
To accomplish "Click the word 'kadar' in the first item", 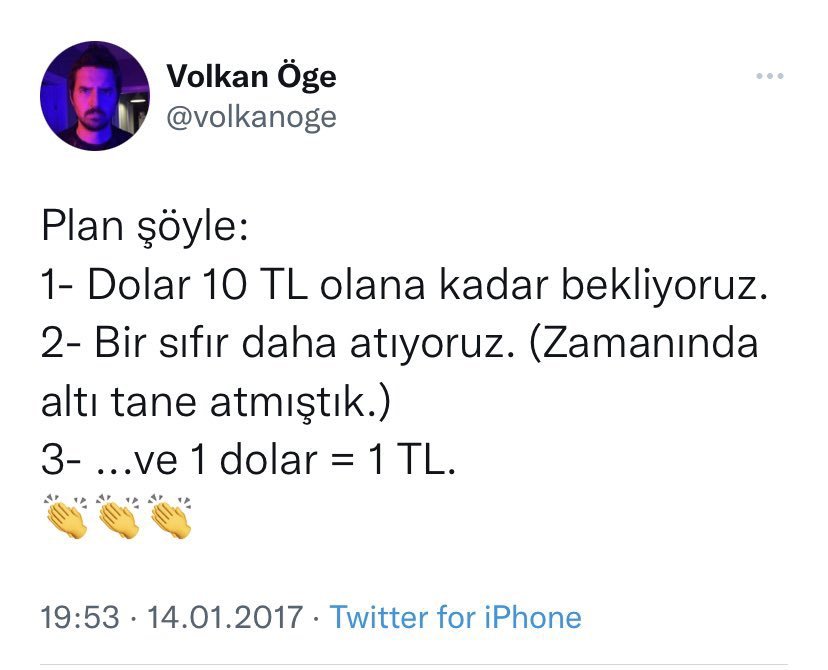I will 494,286.
